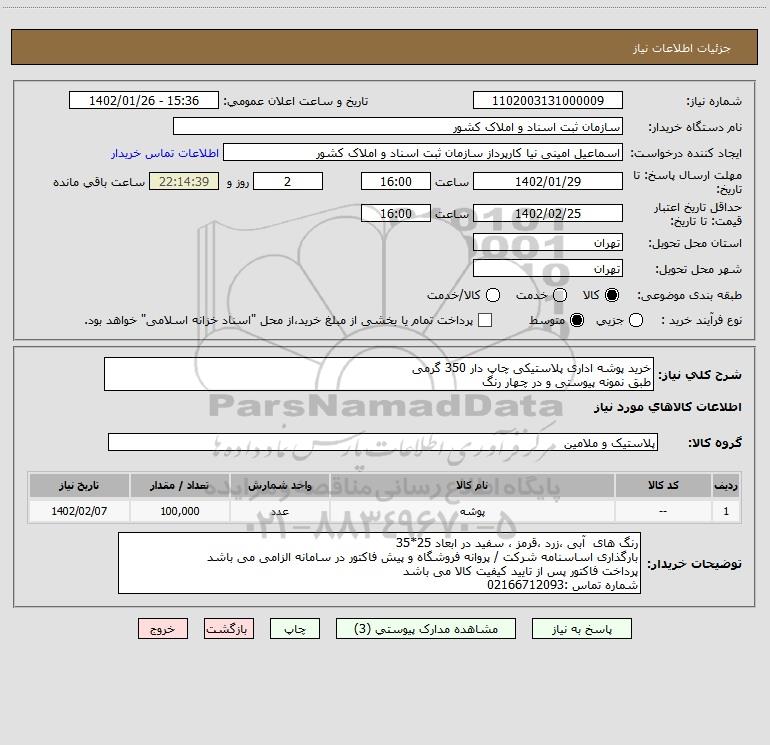Click the تاریخ نیاز column header
This screenshot has height=745, width=770.
[x=79, y=485]
